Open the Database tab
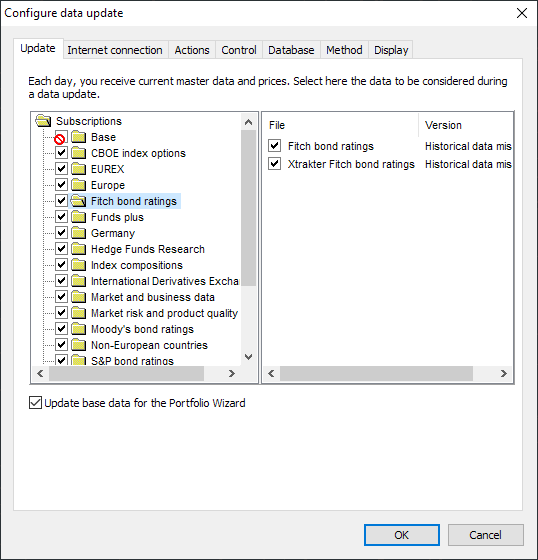 pyautogui.click(x=291, y=50)
